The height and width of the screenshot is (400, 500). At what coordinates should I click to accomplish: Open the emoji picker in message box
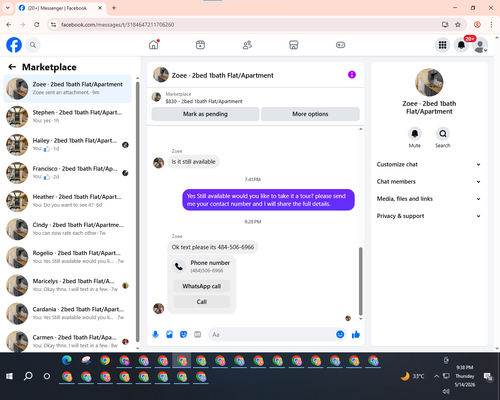pyautogui.click(x=340, y=334)
